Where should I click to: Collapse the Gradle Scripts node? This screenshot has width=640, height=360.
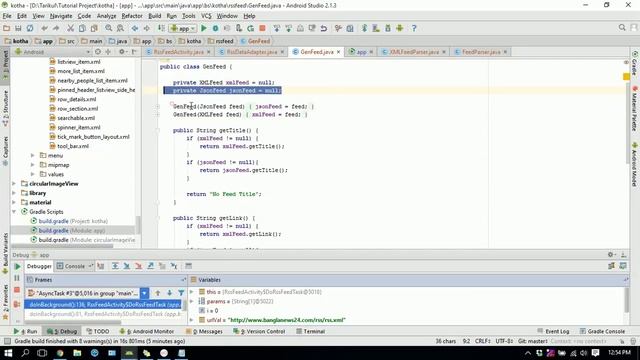14,212
